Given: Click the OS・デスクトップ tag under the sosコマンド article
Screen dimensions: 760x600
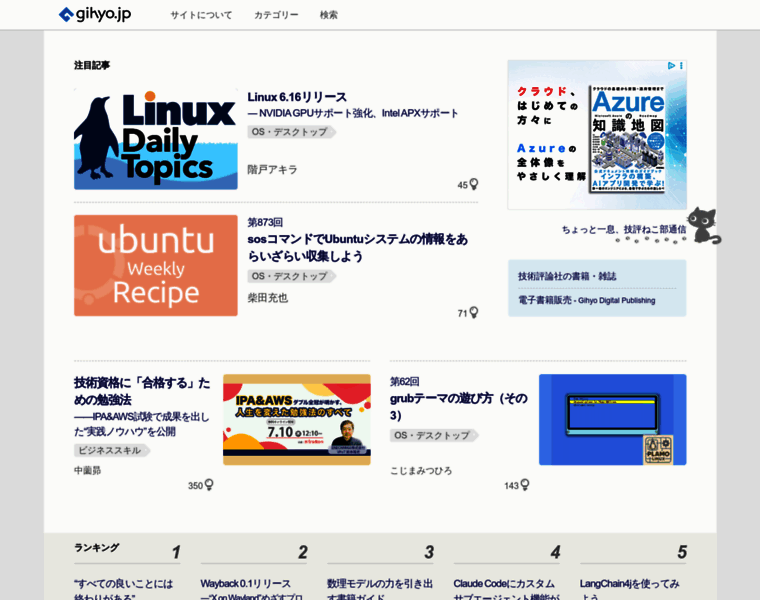Looking at the screenshot, I should click(x=291, y=276).
